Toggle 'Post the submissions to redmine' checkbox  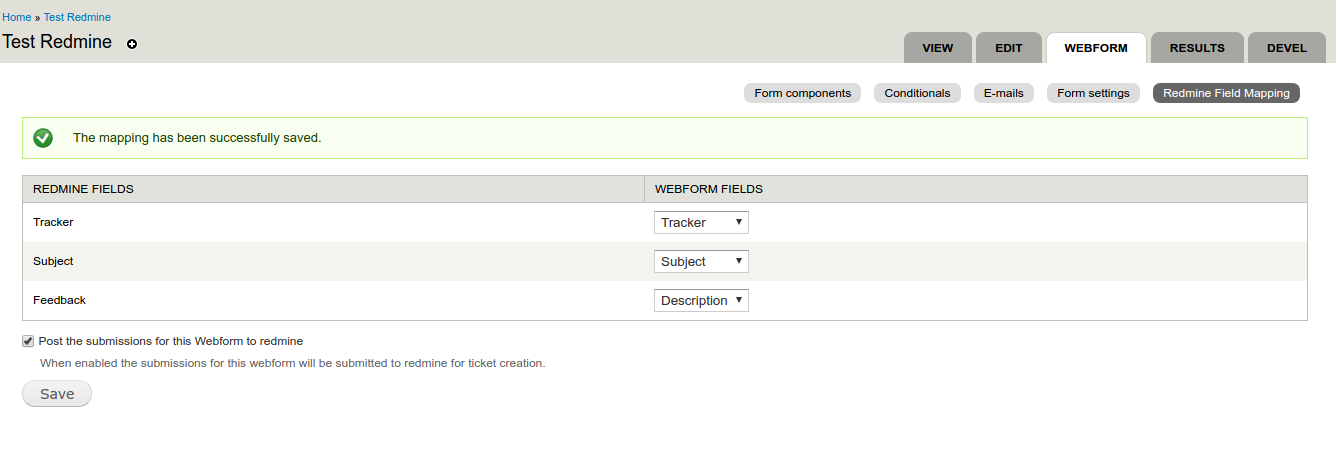pos(28,341)
